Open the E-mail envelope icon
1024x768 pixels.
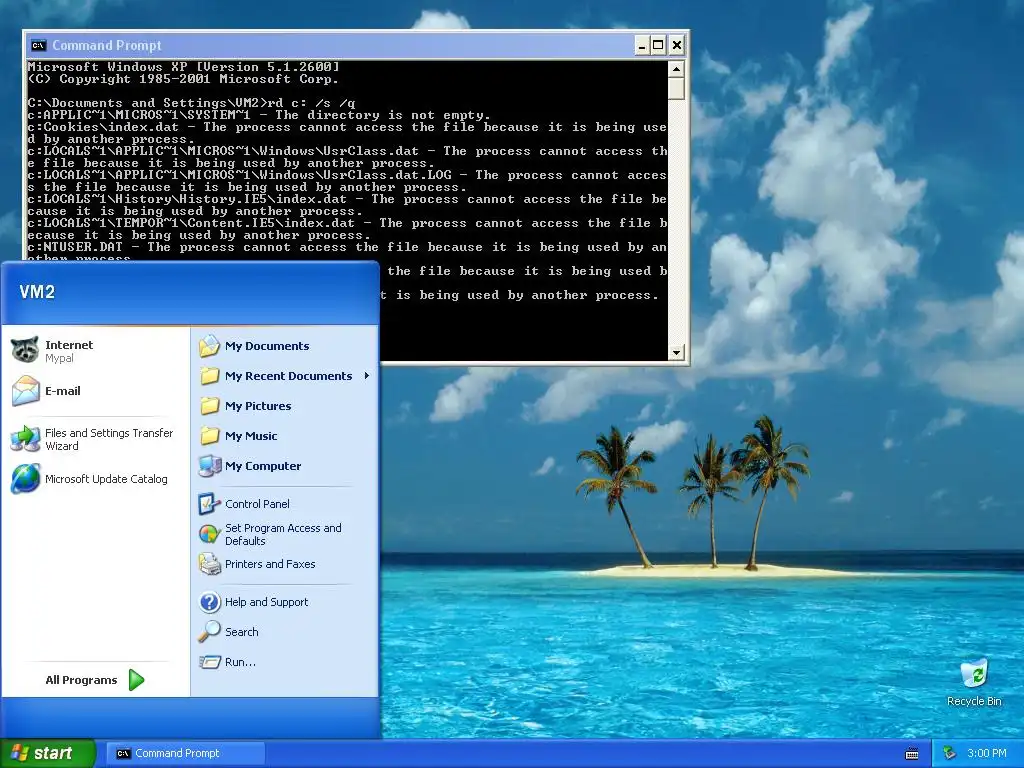[25, 391]
